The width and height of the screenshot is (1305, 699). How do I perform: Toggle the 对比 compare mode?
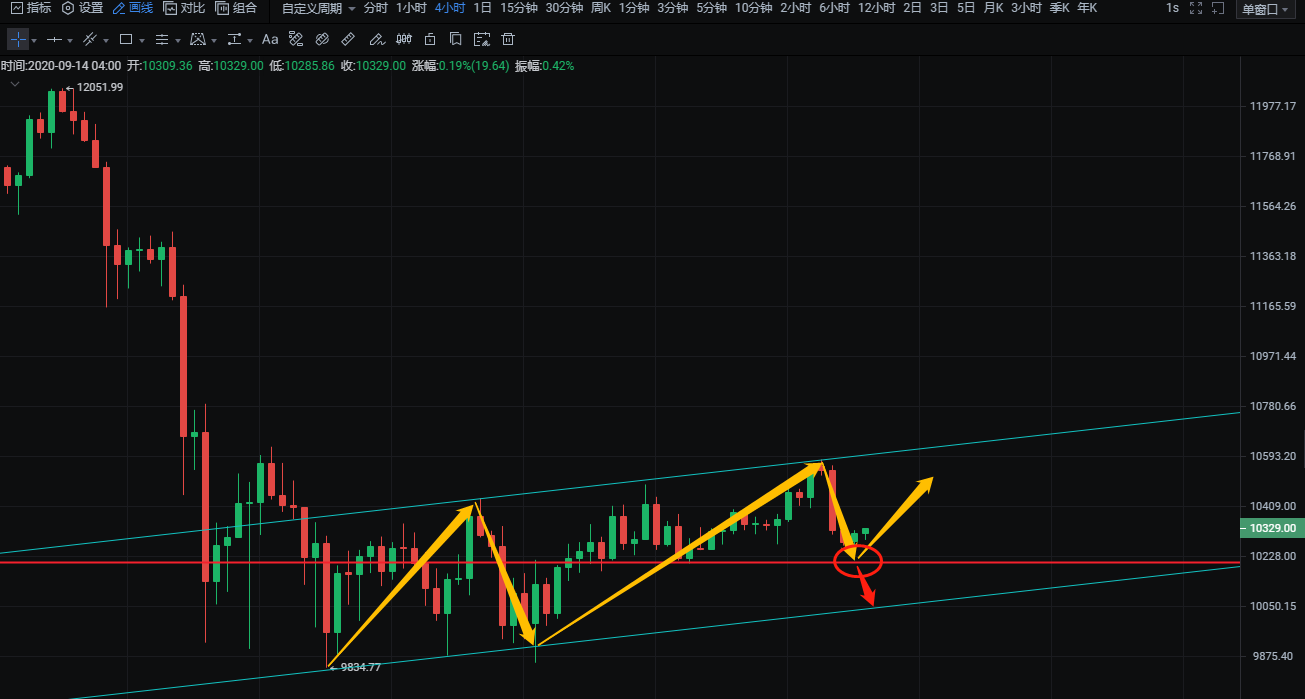pos(184,8)
